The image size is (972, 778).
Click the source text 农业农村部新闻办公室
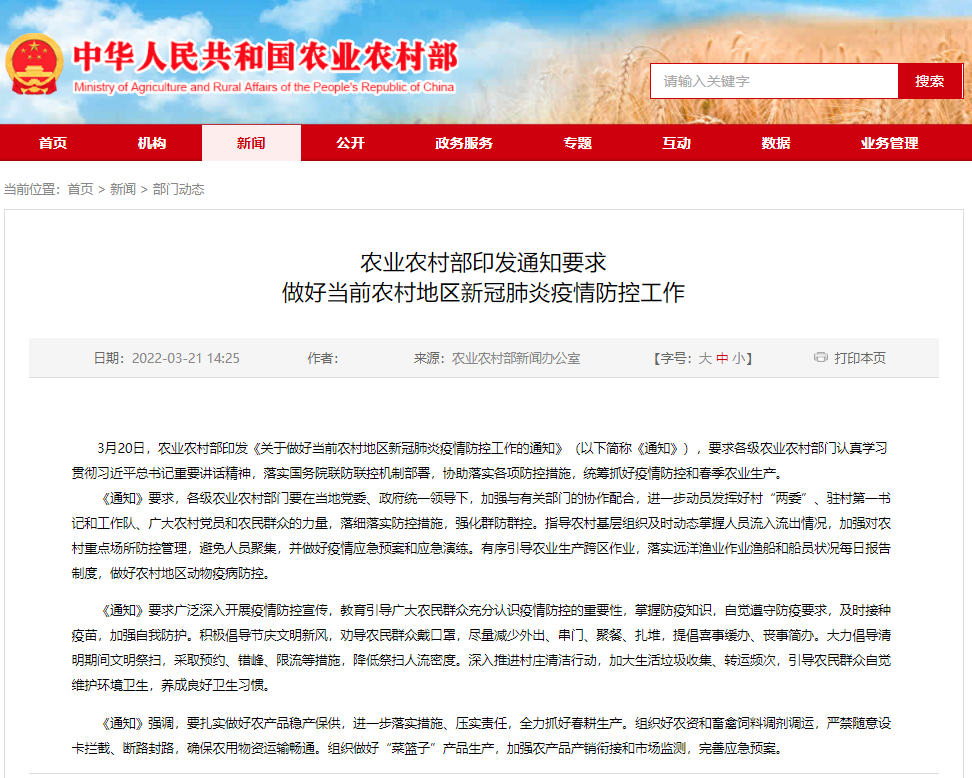coord(516,358)
